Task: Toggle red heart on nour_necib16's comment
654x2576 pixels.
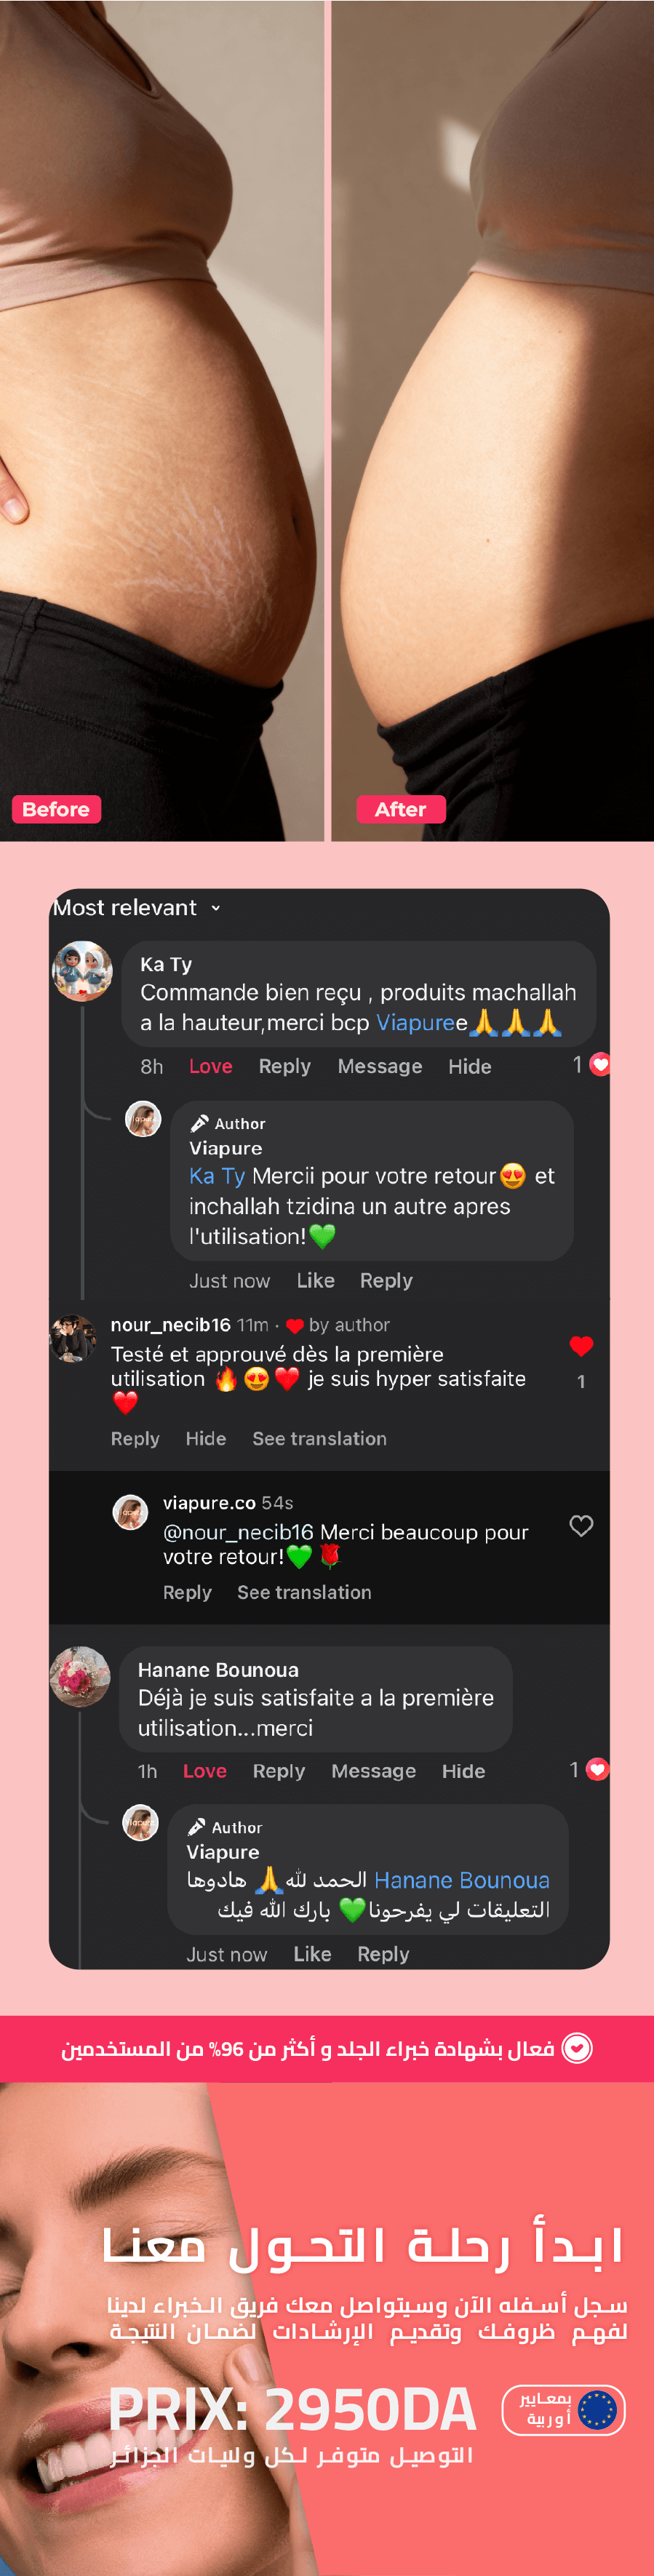Action: click(581, 1346)
